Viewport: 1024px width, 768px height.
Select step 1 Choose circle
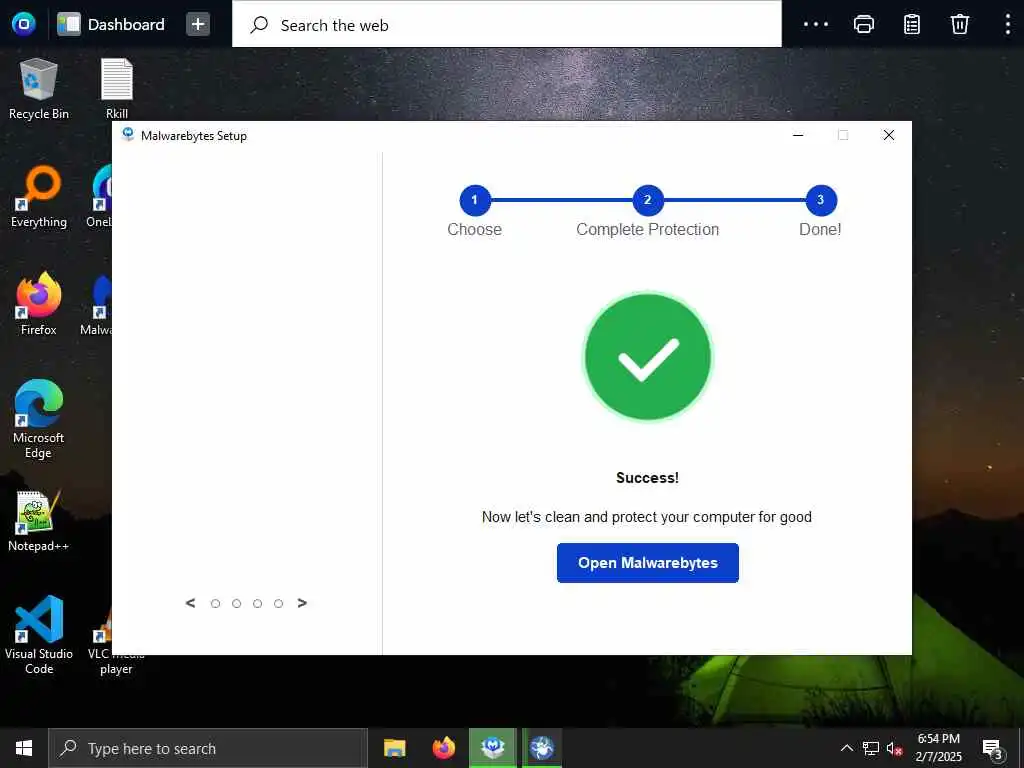475,200
